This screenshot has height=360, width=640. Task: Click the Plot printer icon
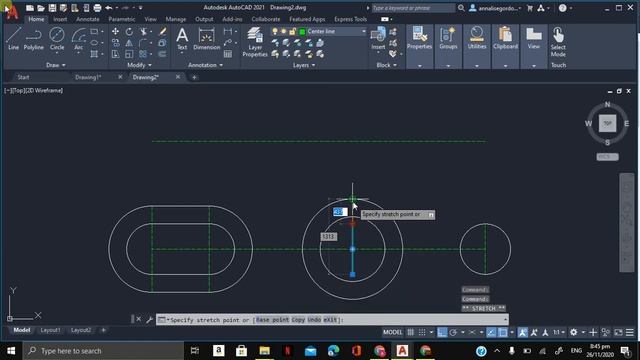pos(97,8)
